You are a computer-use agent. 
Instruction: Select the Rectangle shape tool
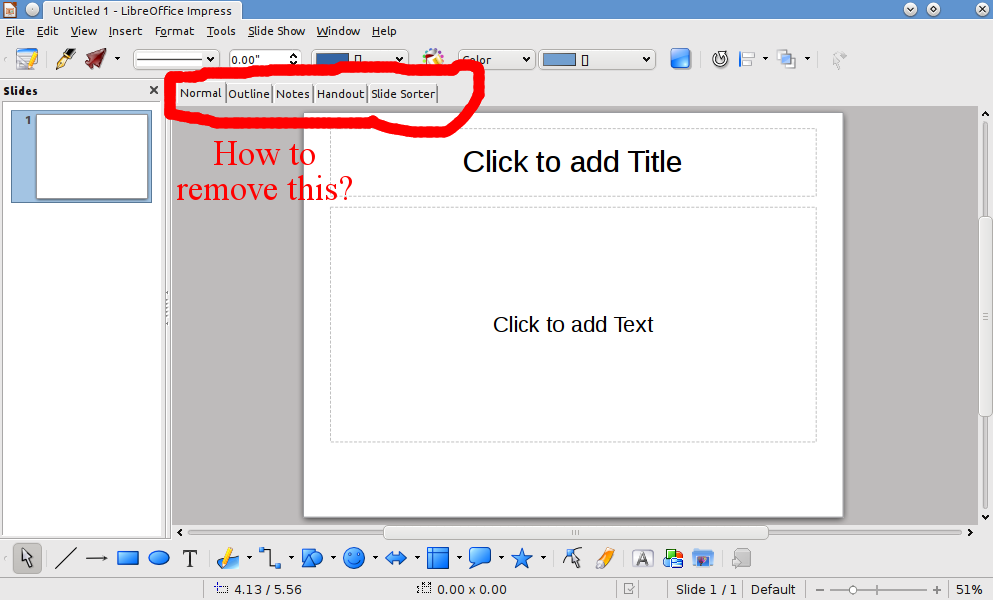tap(127, 558)
